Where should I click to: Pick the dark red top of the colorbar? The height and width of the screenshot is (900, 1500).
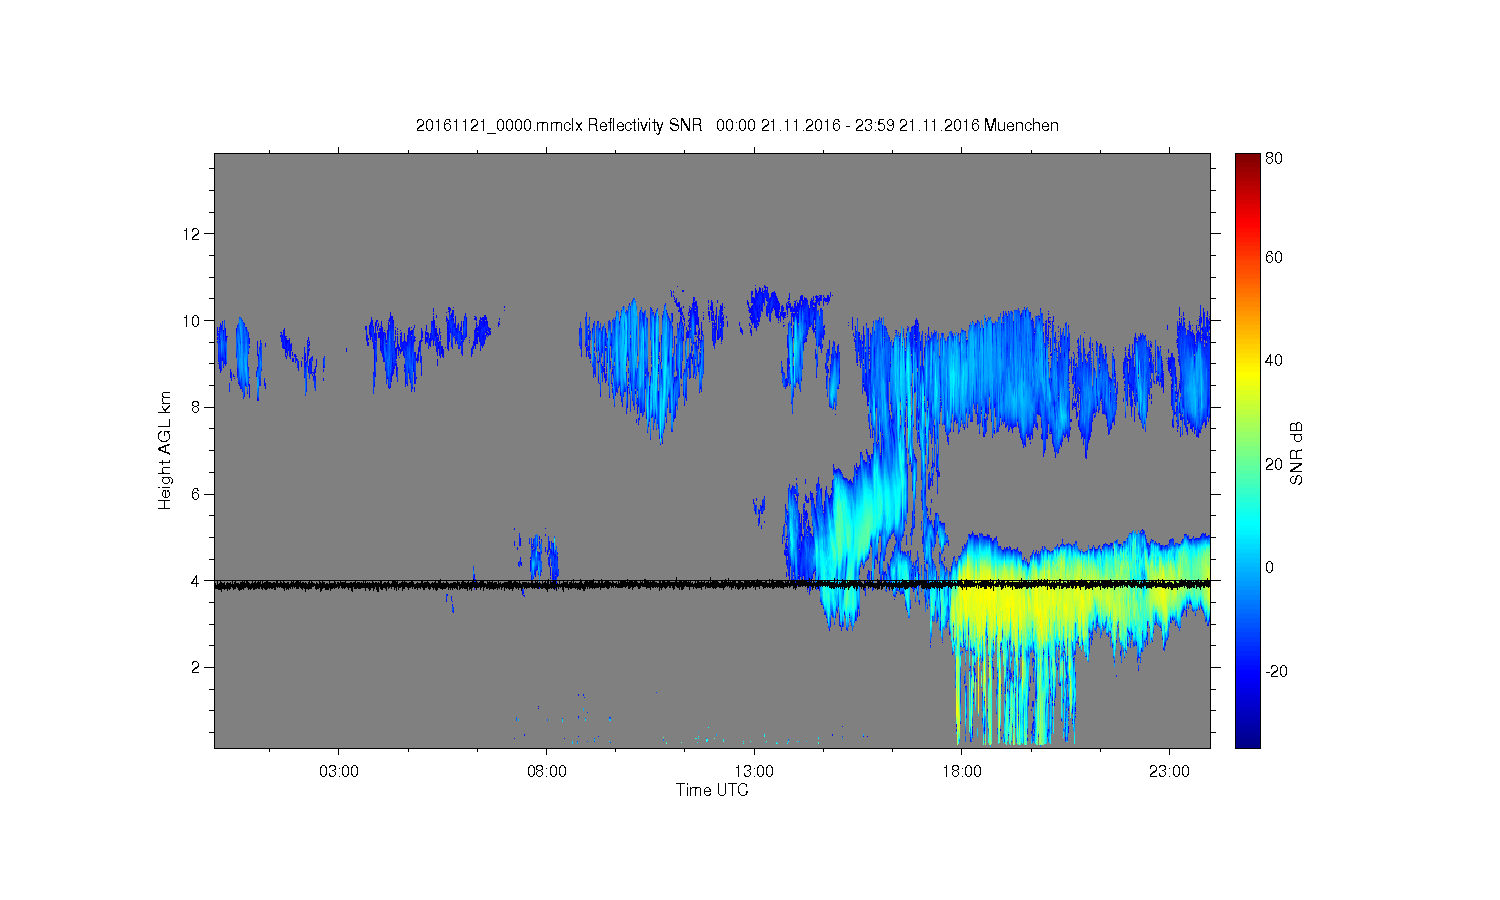[x=1247, y=162]
